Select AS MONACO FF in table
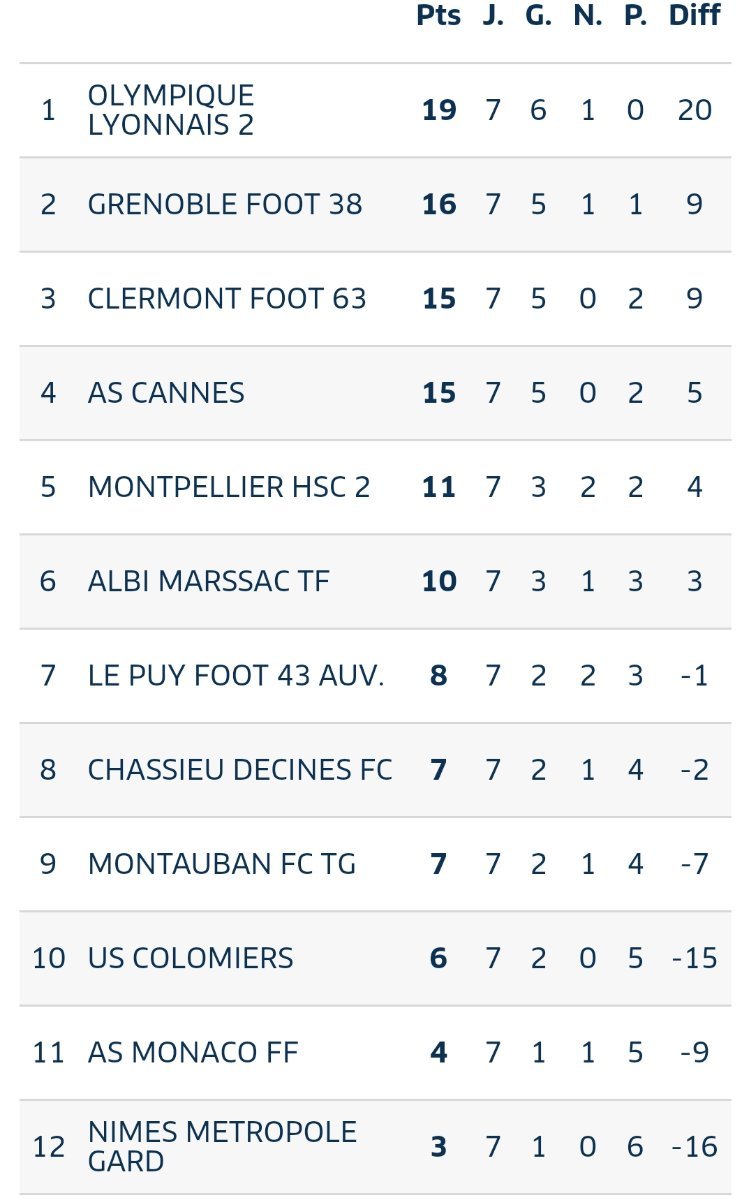Image resolution: width=742 pixels, height=1200 pixels. click(x=193, y=1052)
